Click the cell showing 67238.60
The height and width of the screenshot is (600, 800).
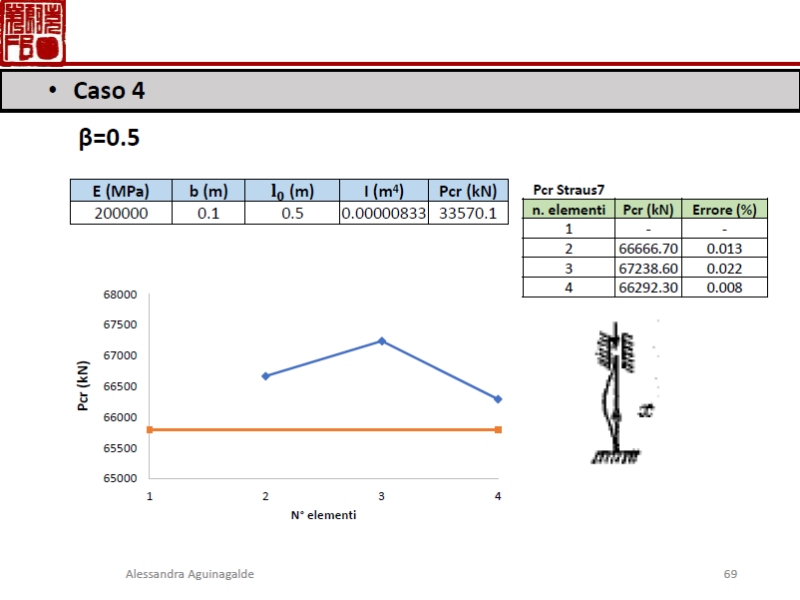click(x=648, y=268)
